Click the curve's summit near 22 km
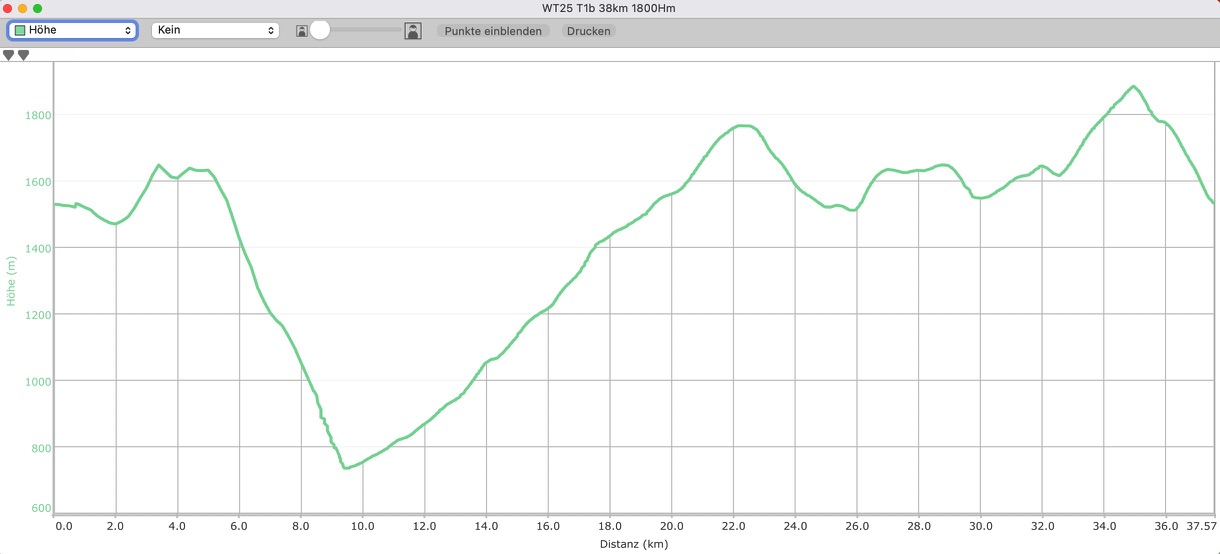The image size is (1220, 554). pos(741,126)
